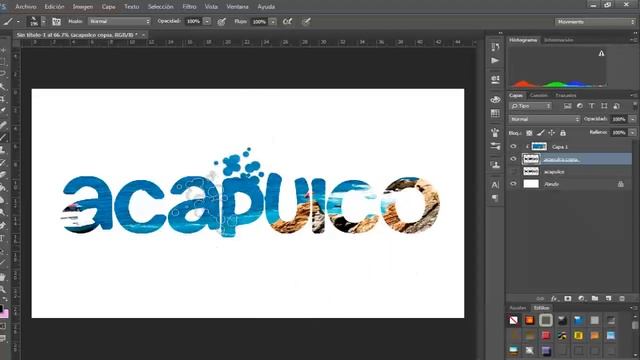The image size is (640, 360).
Task: Hide the acapulco copia layer
Action: coord(513,159)
